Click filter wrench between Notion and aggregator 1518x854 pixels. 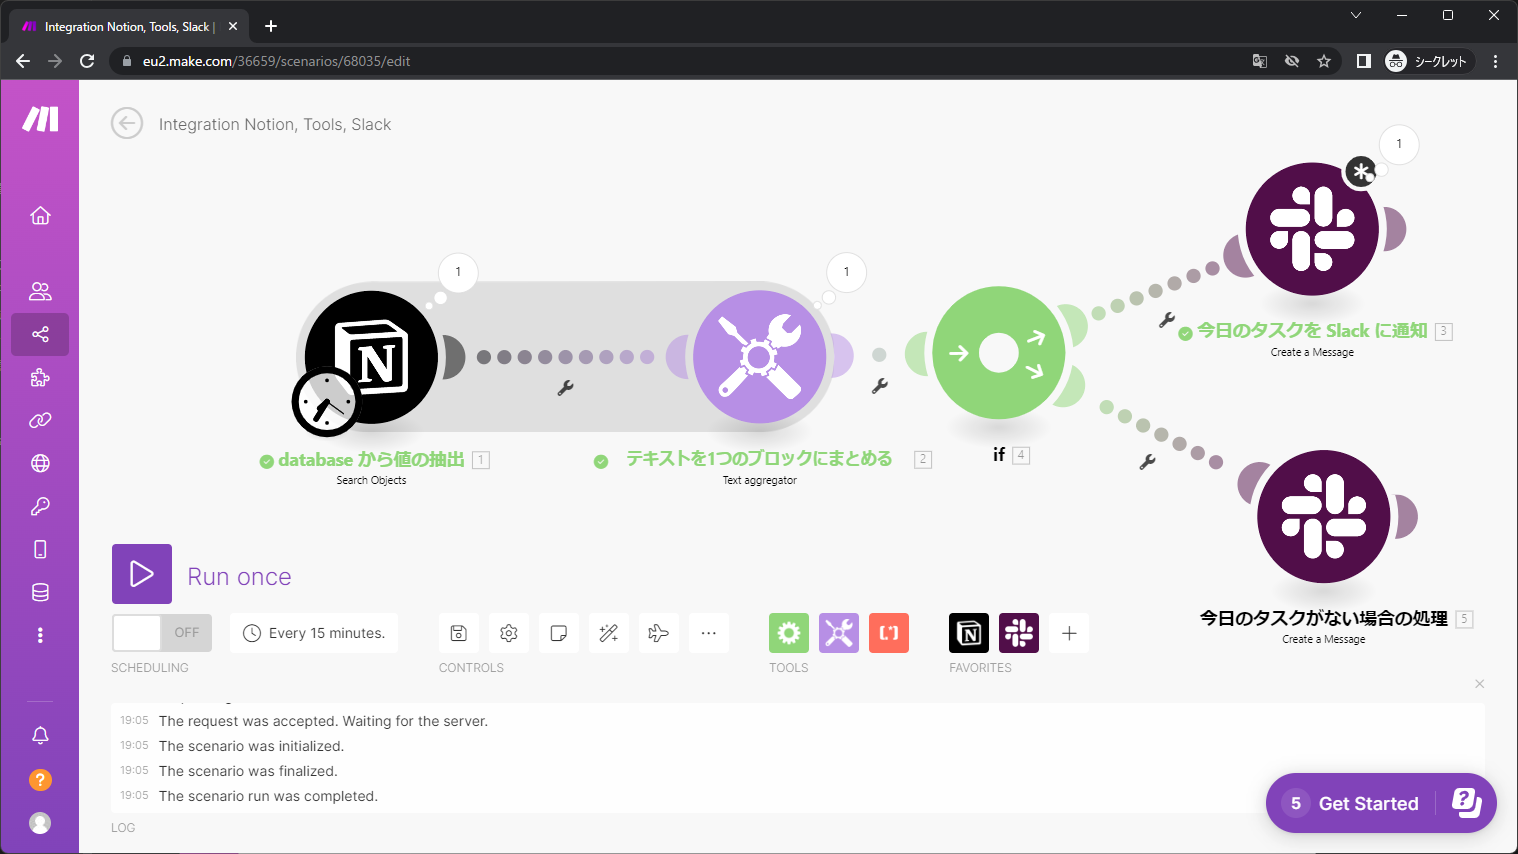tap(565, 388)
